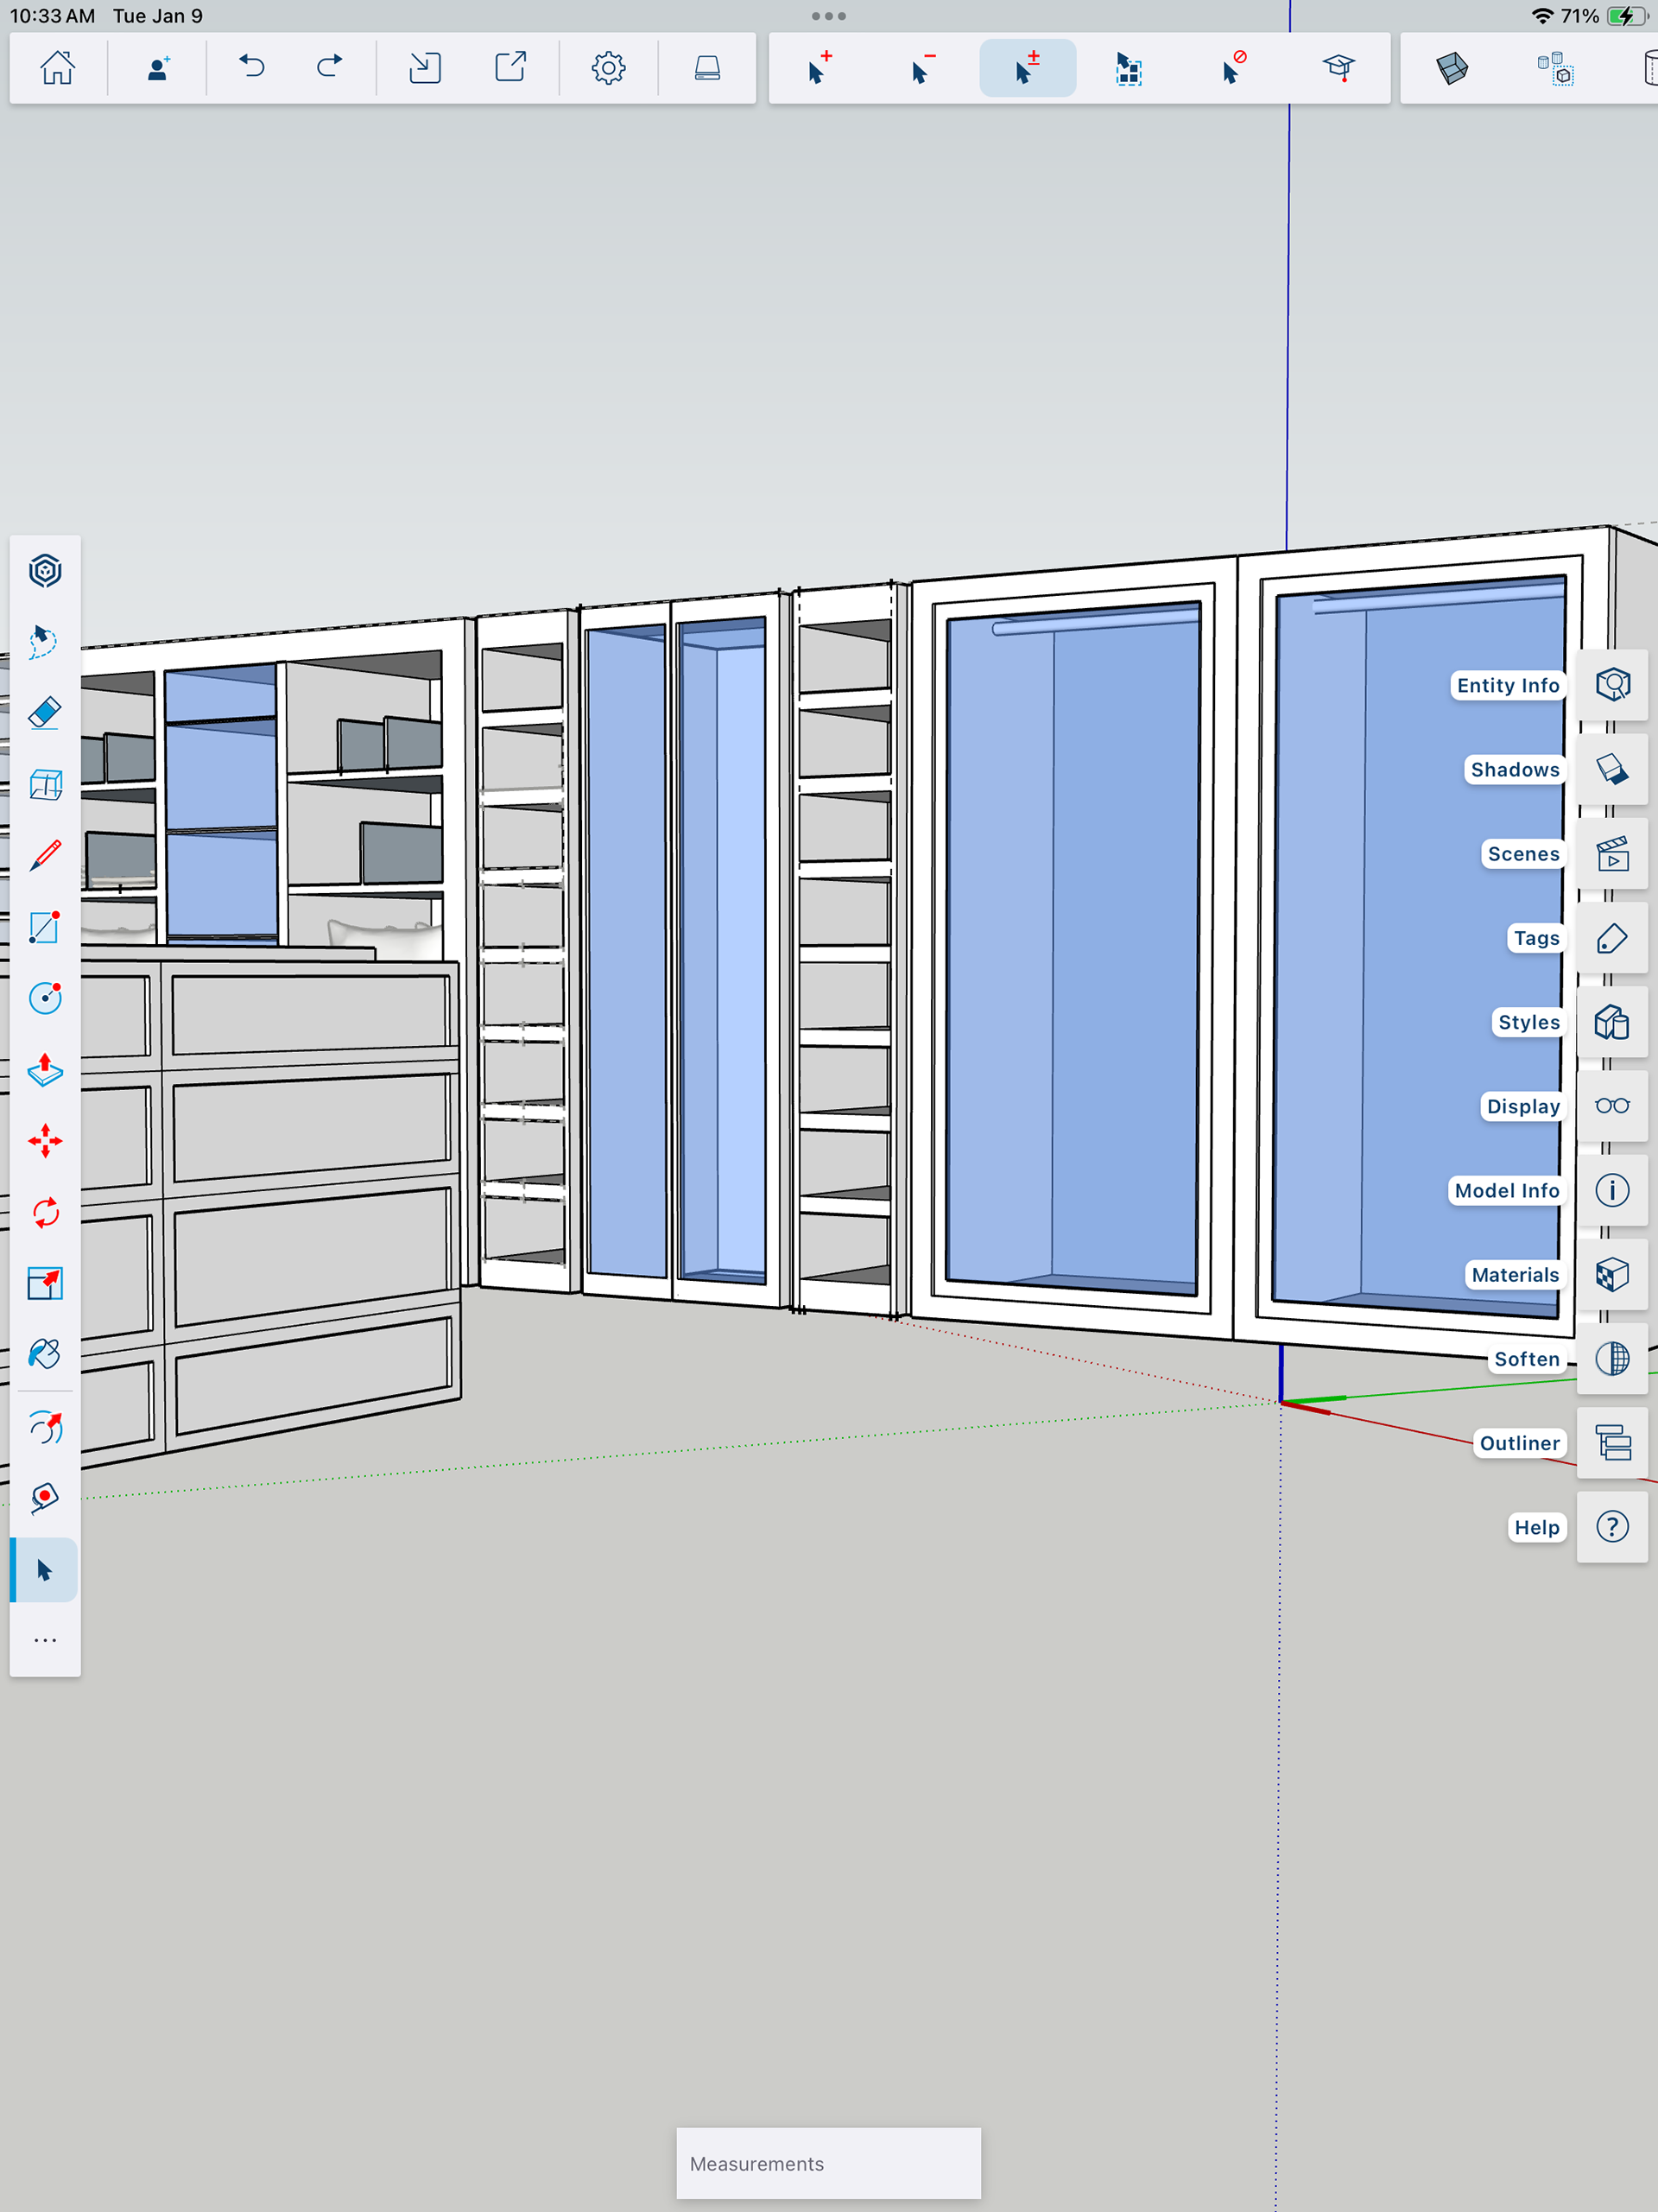Select the Move tool

point(45,1141)
